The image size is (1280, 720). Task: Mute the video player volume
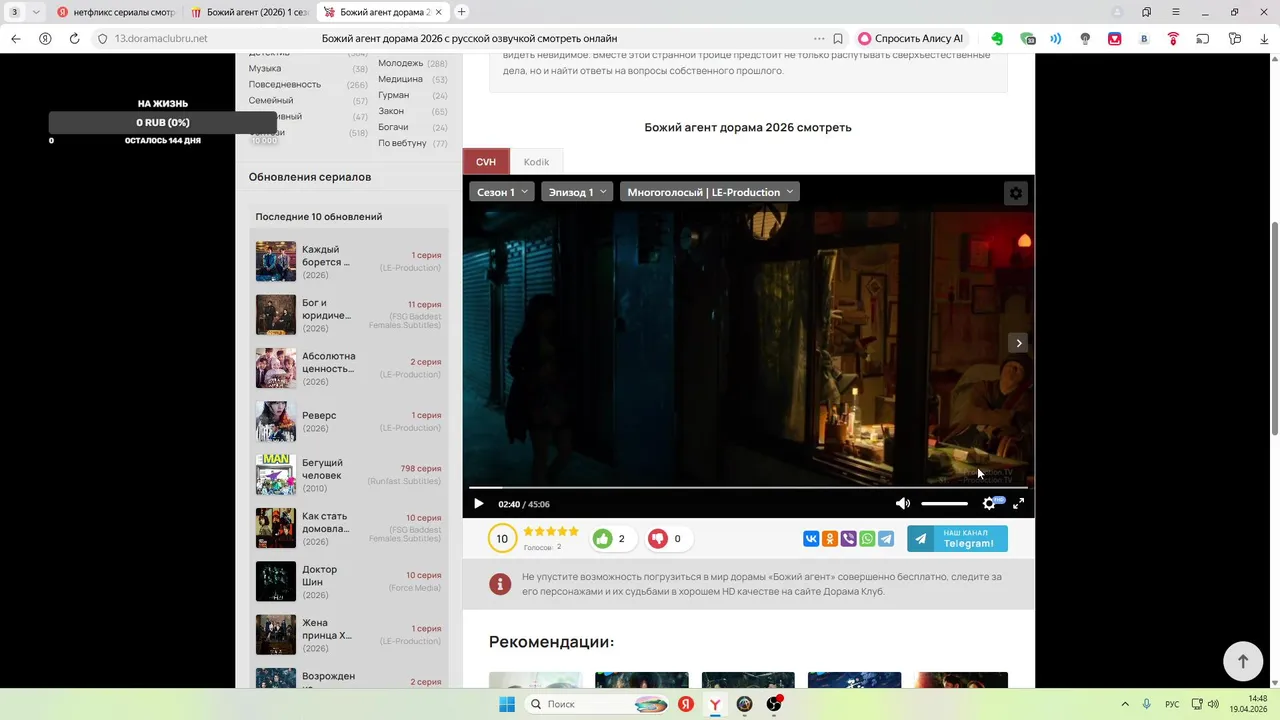(902, 504)
